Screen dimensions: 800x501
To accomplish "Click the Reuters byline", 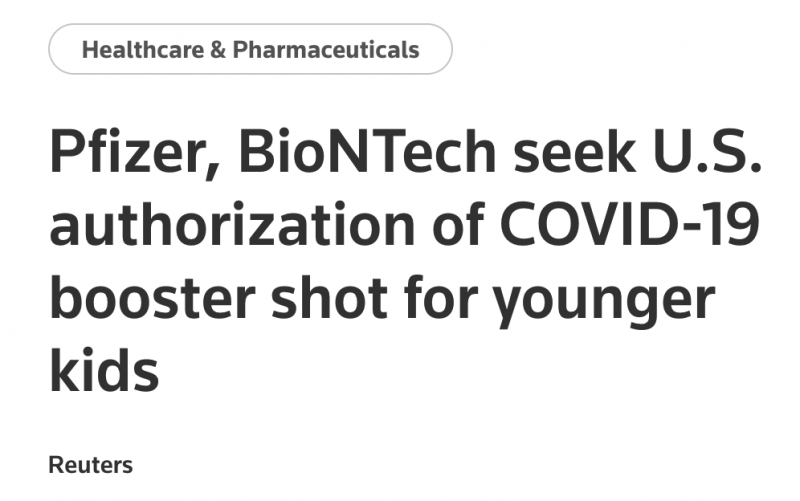I will click(x=90, y=465).
